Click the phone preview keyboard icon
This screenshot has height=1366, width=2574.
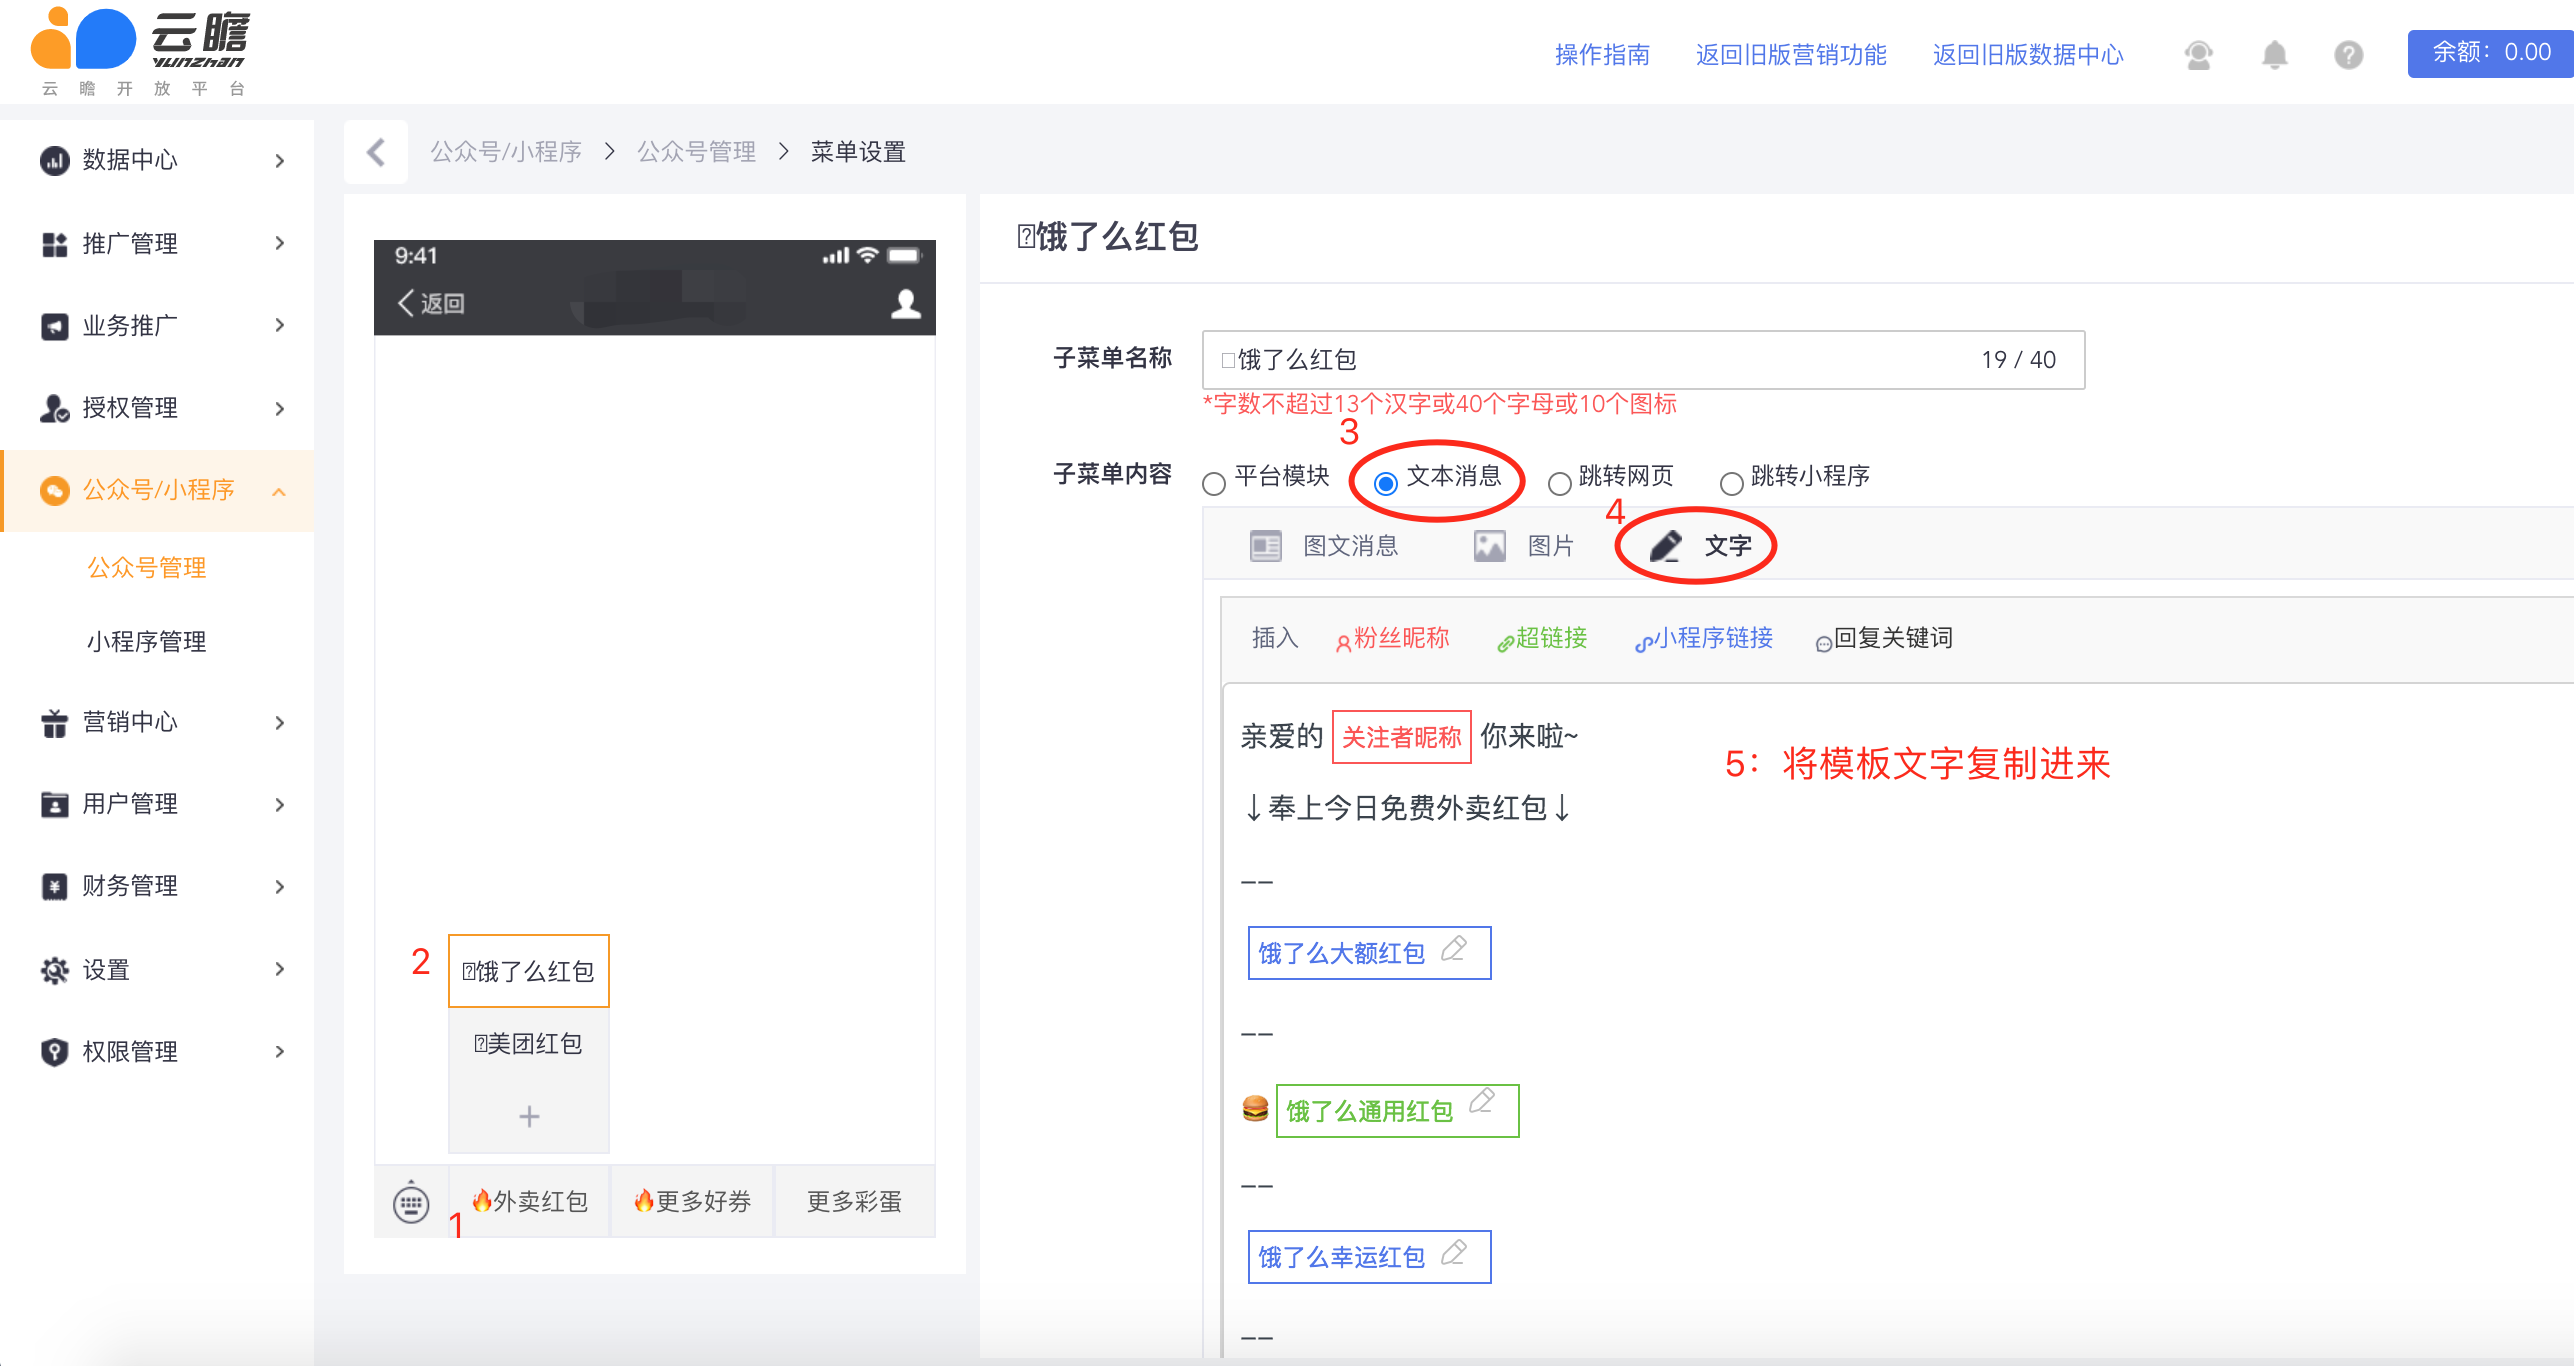point(411,1202)
